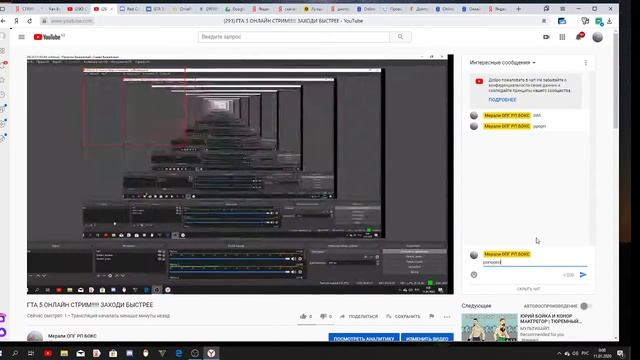Open OBS Studio from the taskbar
The height and width of the screenshot is (360, 640).
[x=195, y=353]
